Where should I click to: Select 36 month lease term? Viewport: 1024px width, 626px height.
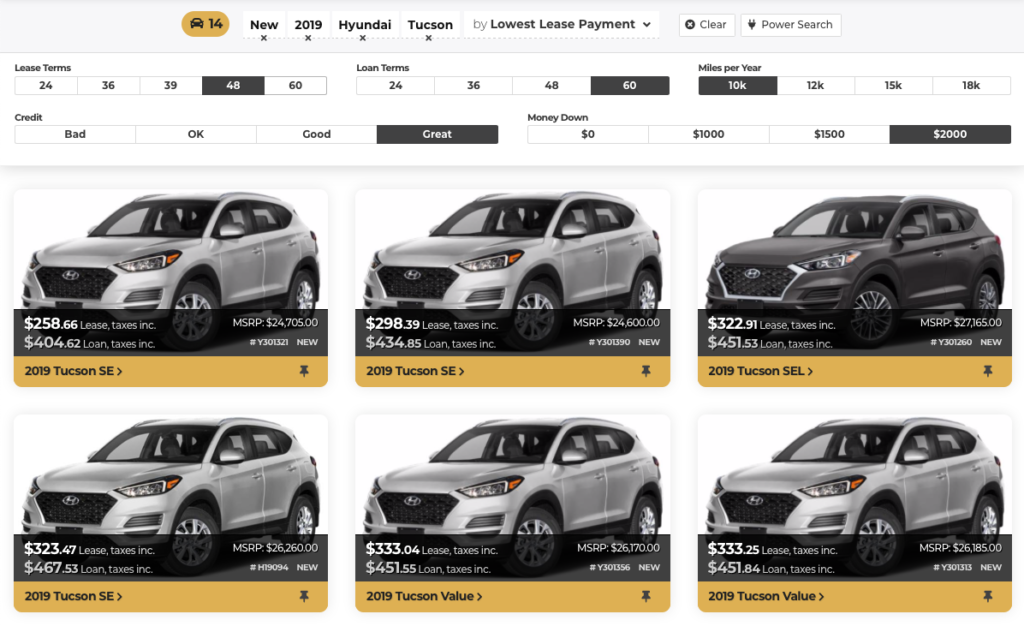(108, 86)
